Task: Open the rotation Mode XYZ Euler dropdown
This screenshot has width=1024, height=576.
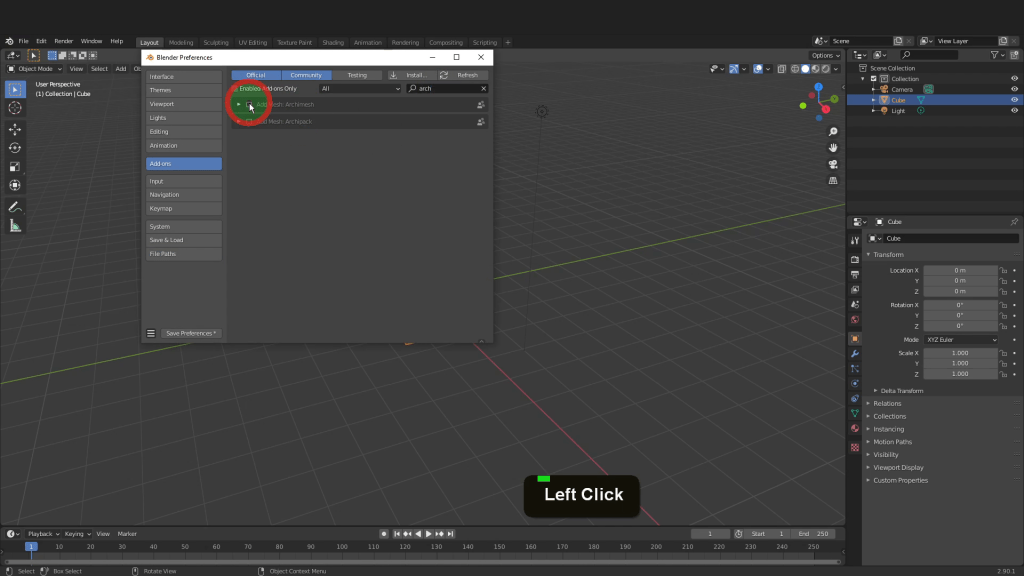Action: [960, 340]
